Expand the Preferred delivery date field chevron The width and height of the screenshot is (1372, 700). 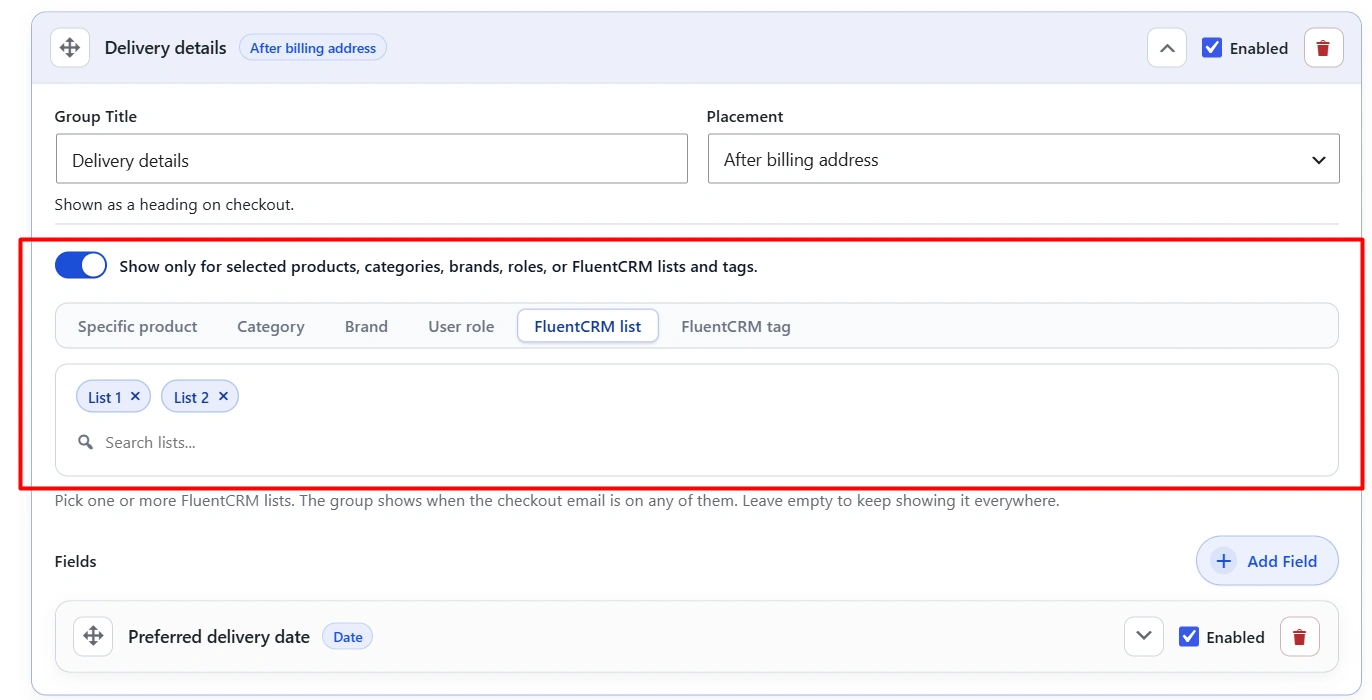pos(1144,636)
